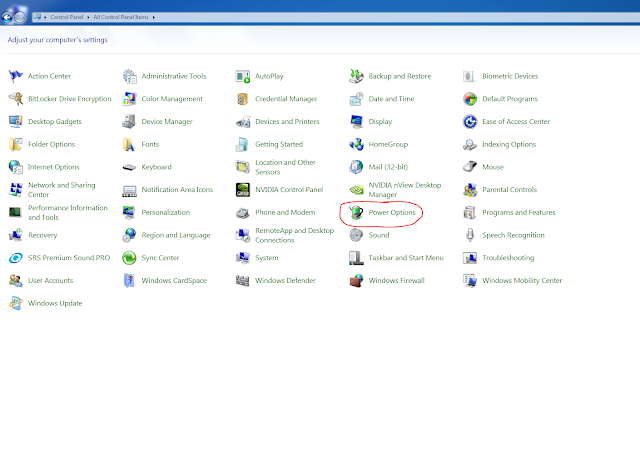The width and height of the screenshot is (640, 451).
Task: Open the Device Manager icon
Action: [129, 122]
